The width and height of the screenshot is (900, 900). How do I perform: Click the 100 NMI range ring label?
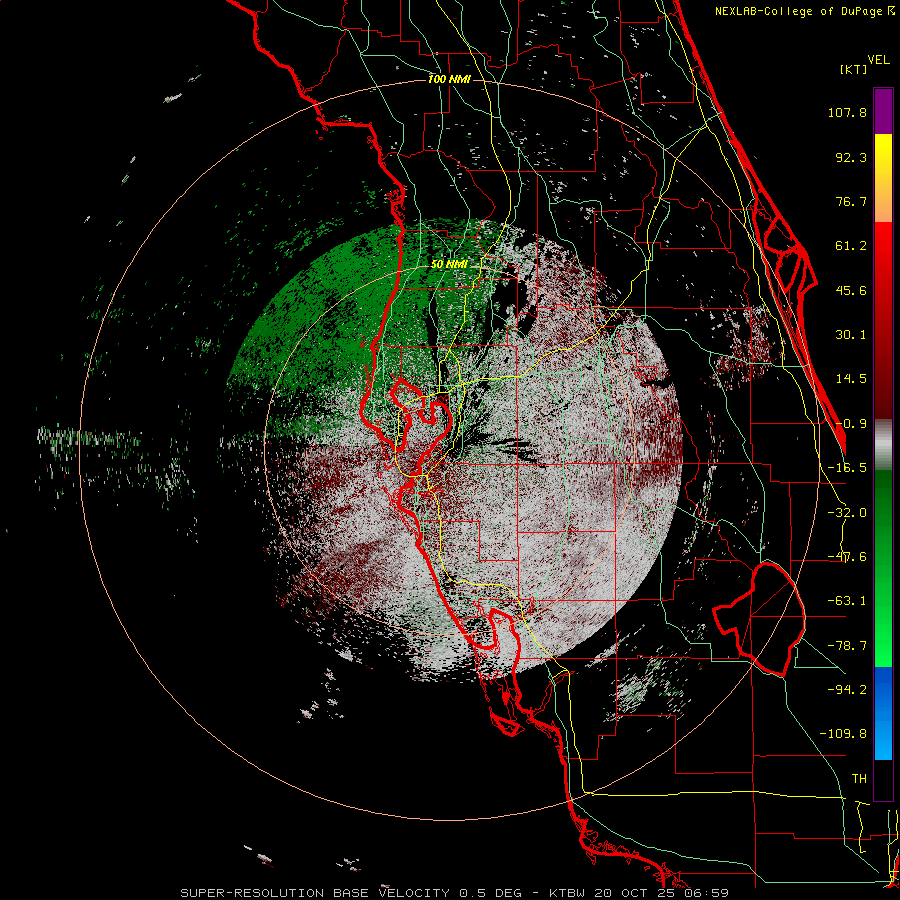449,79
